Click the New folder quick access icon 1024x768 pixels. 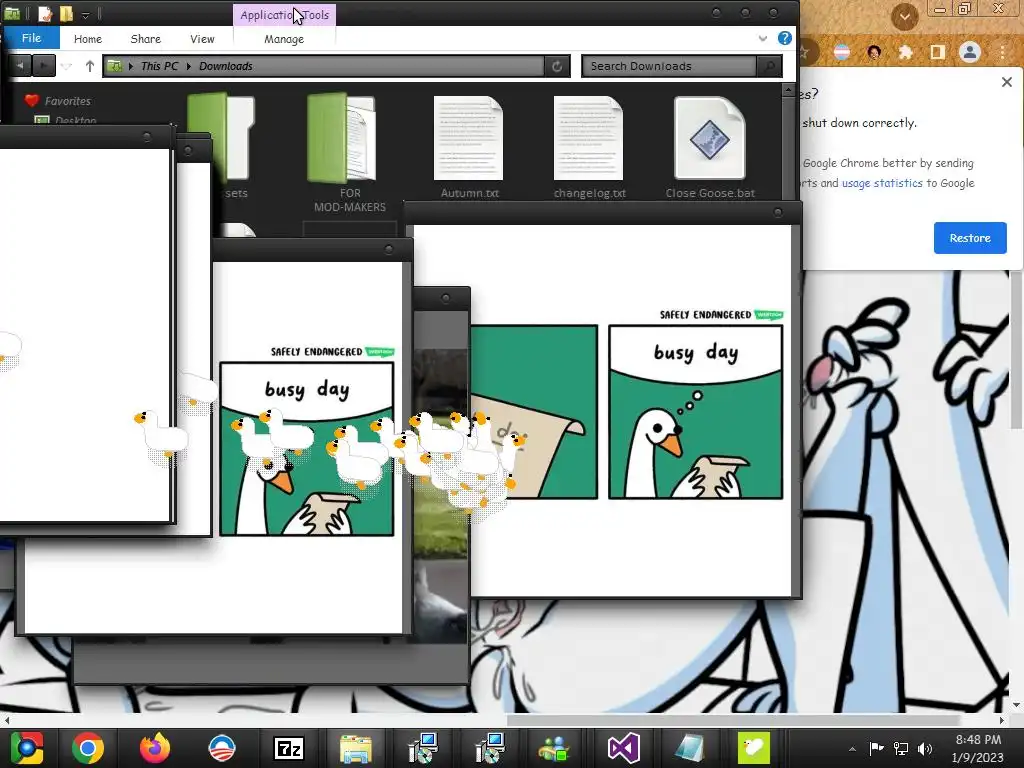[x=66, y=13]
